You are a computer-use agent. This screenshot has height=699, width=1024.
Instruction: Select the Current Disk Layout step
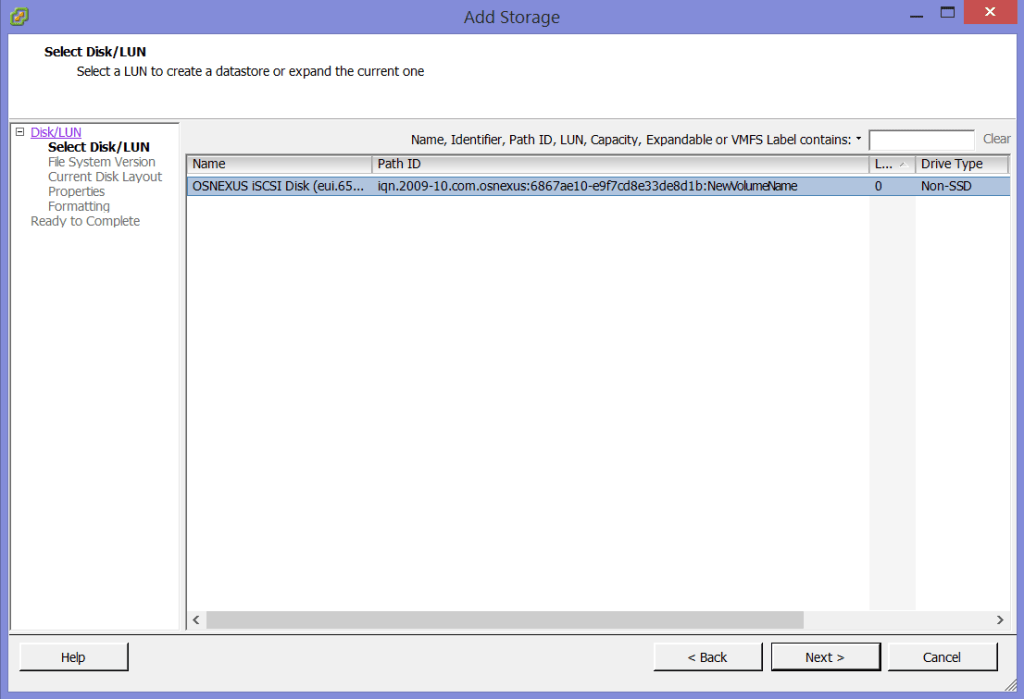[x=104, y=177]
